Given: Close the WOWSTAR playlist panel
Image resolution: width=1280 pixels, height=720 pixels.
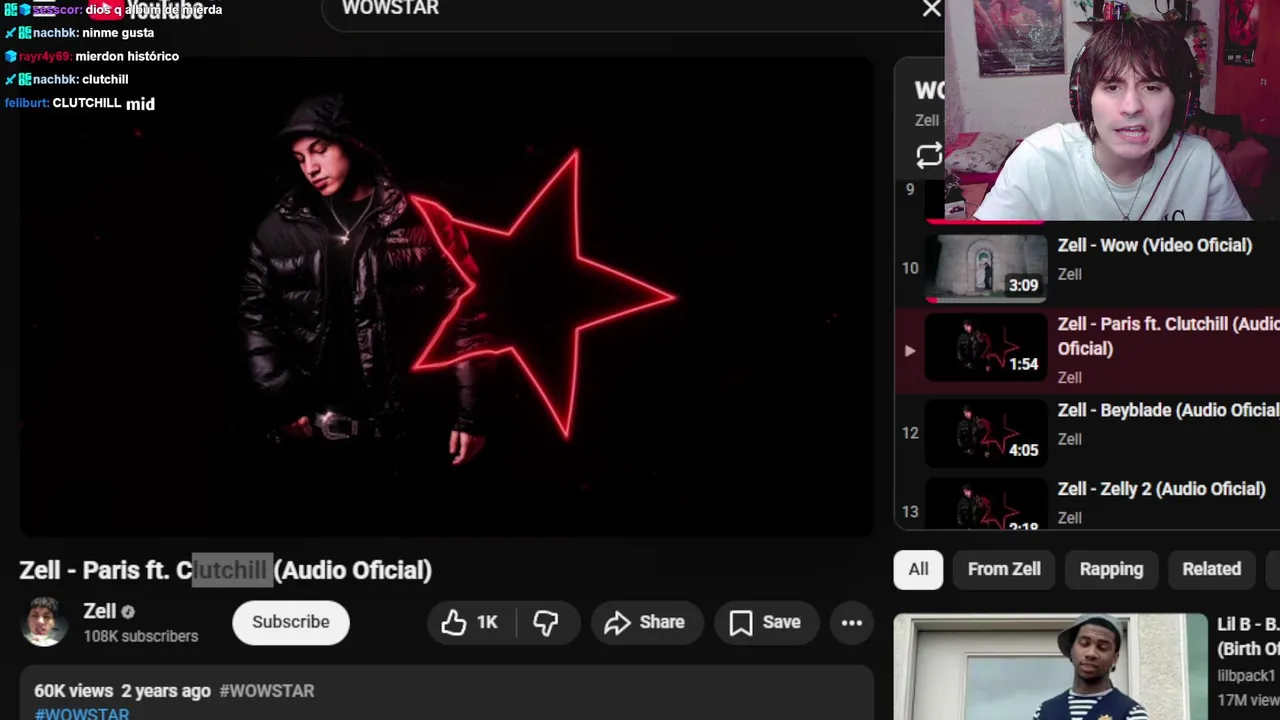Looking at the screenshot, I should click(x=931, y=9).
